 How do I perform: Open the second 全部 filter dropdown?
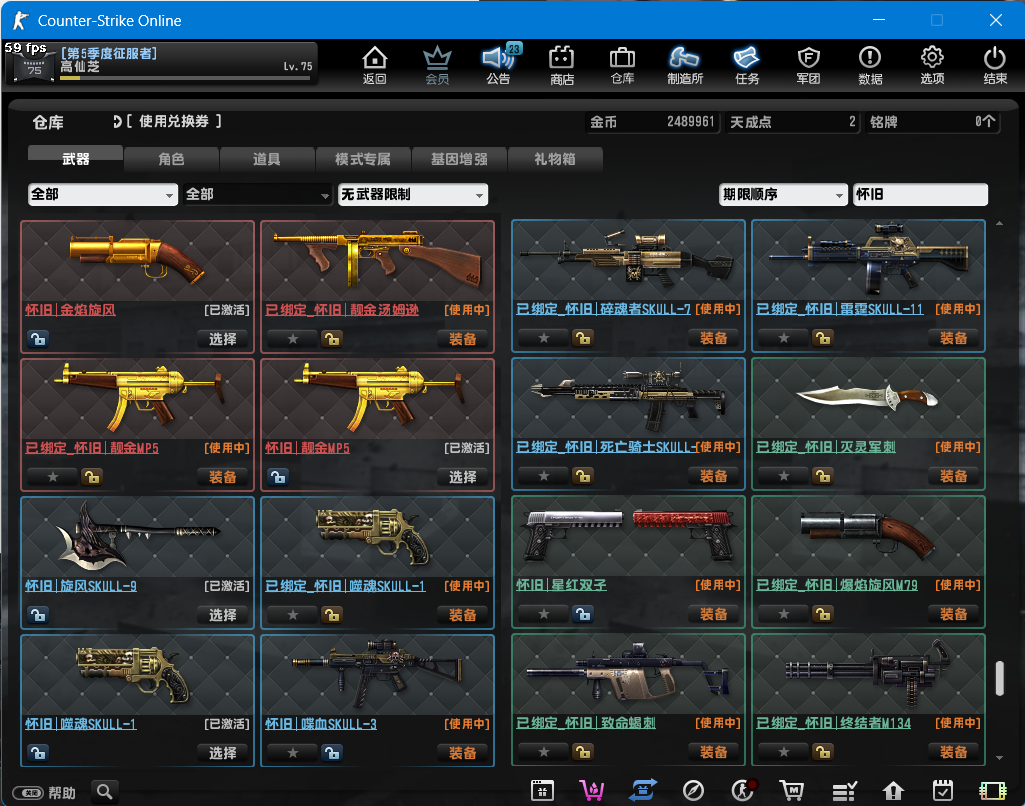point(258,194)
